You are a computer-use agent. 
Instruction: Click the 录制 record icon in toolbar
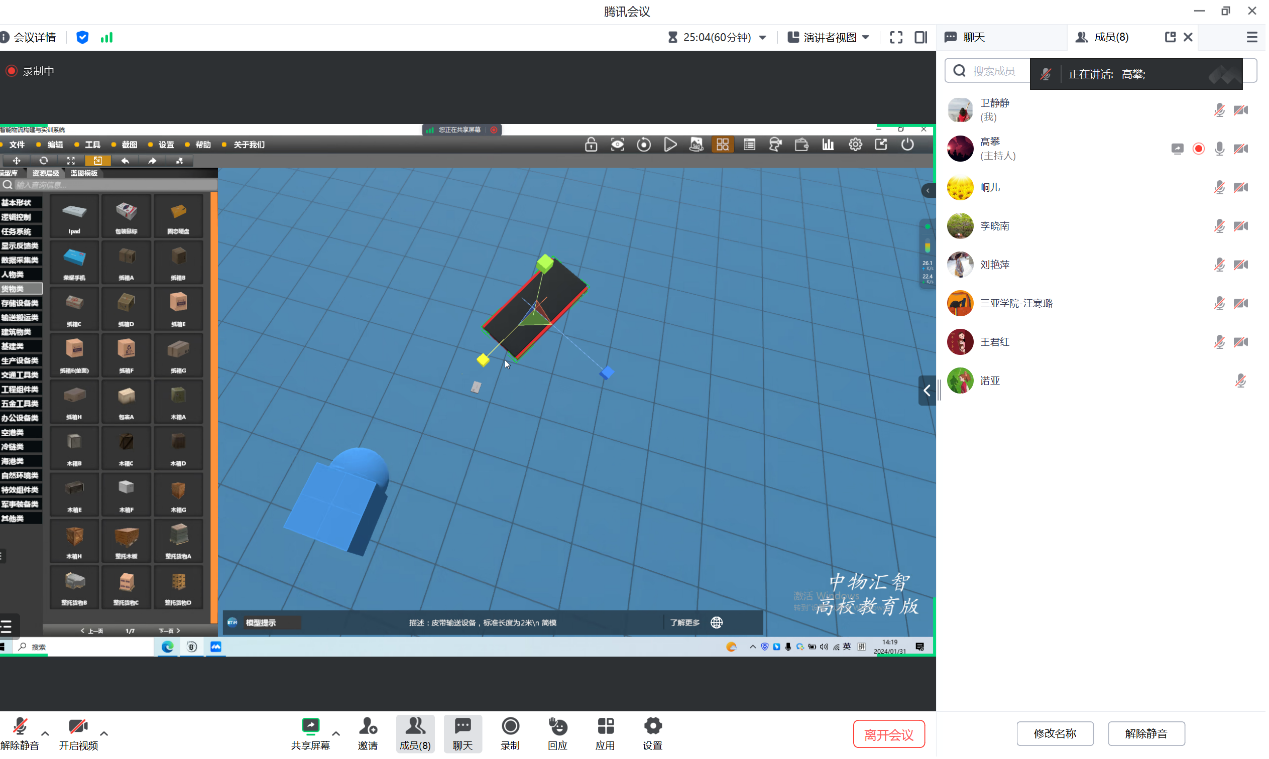[x=510, y=726]
